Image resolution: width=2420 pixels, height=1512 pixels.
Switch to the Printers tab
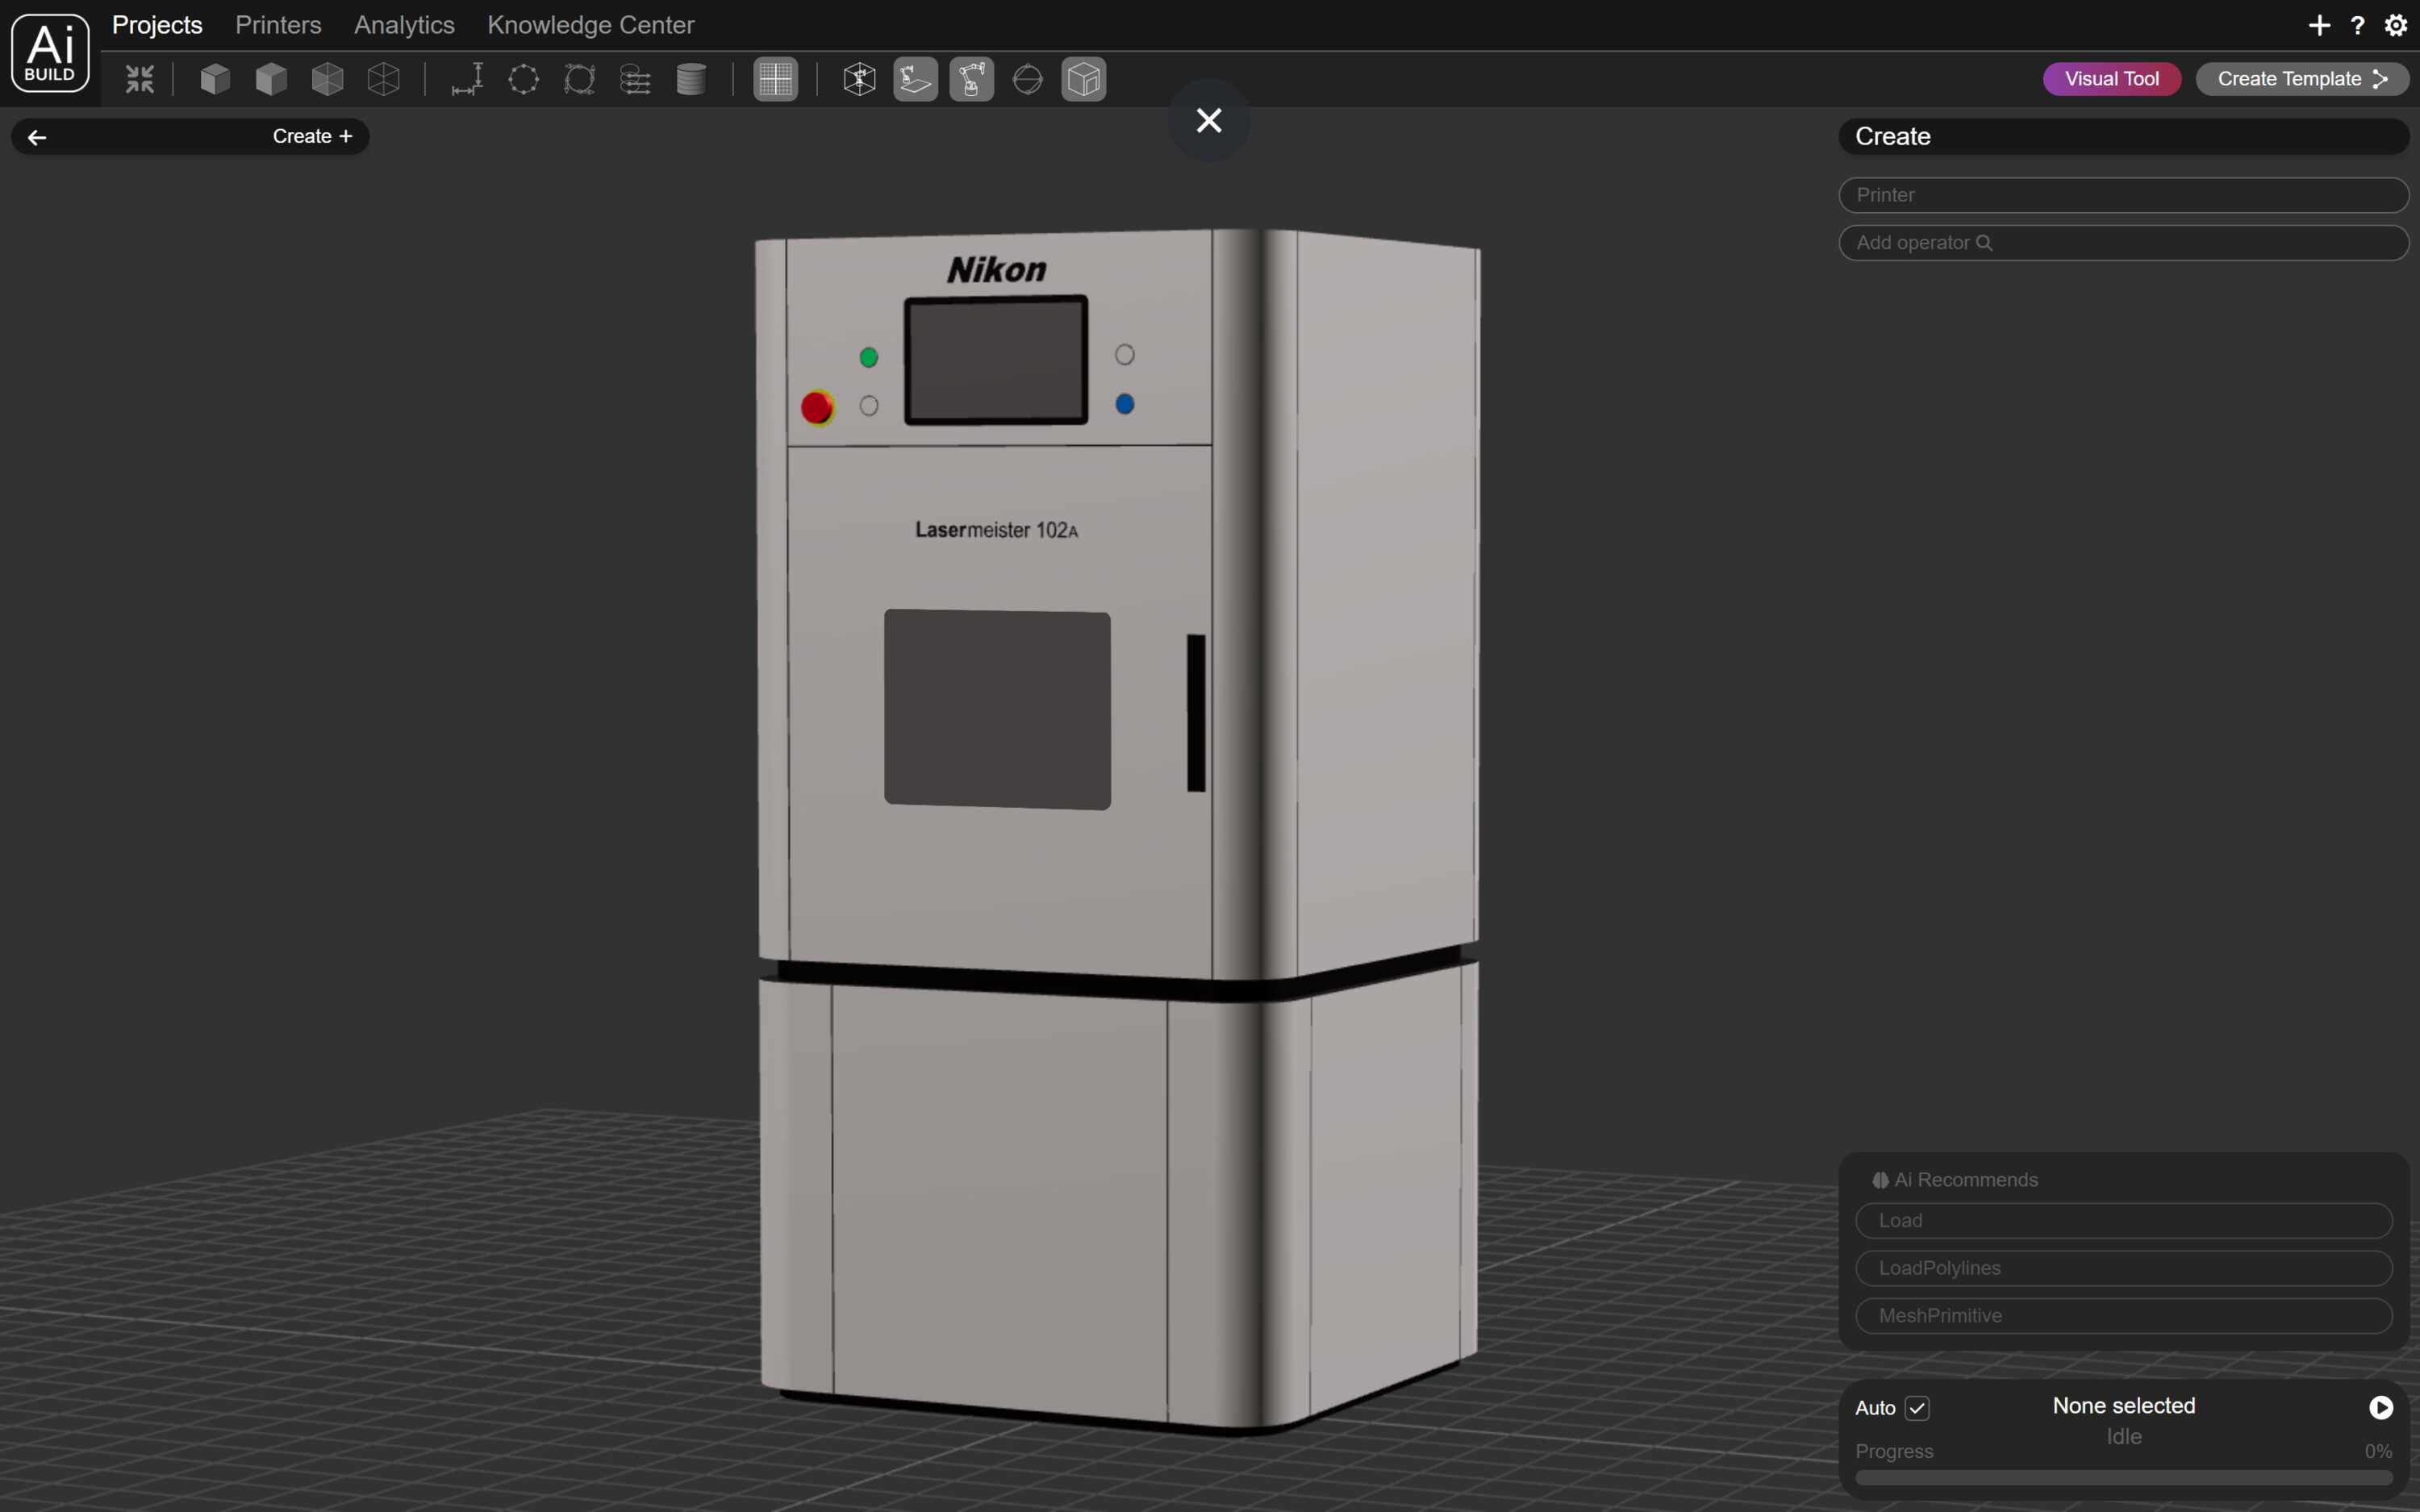pyautogui.click(x=278, y=25)
